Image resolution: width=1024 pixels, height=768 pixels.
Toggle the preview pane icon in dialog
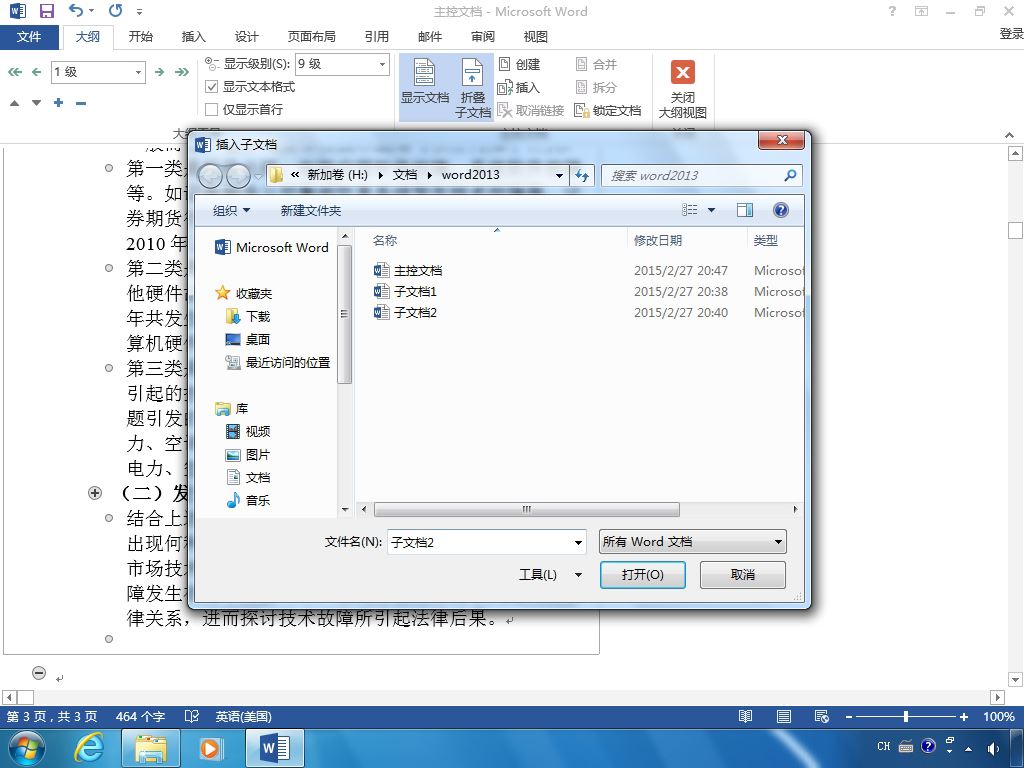pos(744,210)
